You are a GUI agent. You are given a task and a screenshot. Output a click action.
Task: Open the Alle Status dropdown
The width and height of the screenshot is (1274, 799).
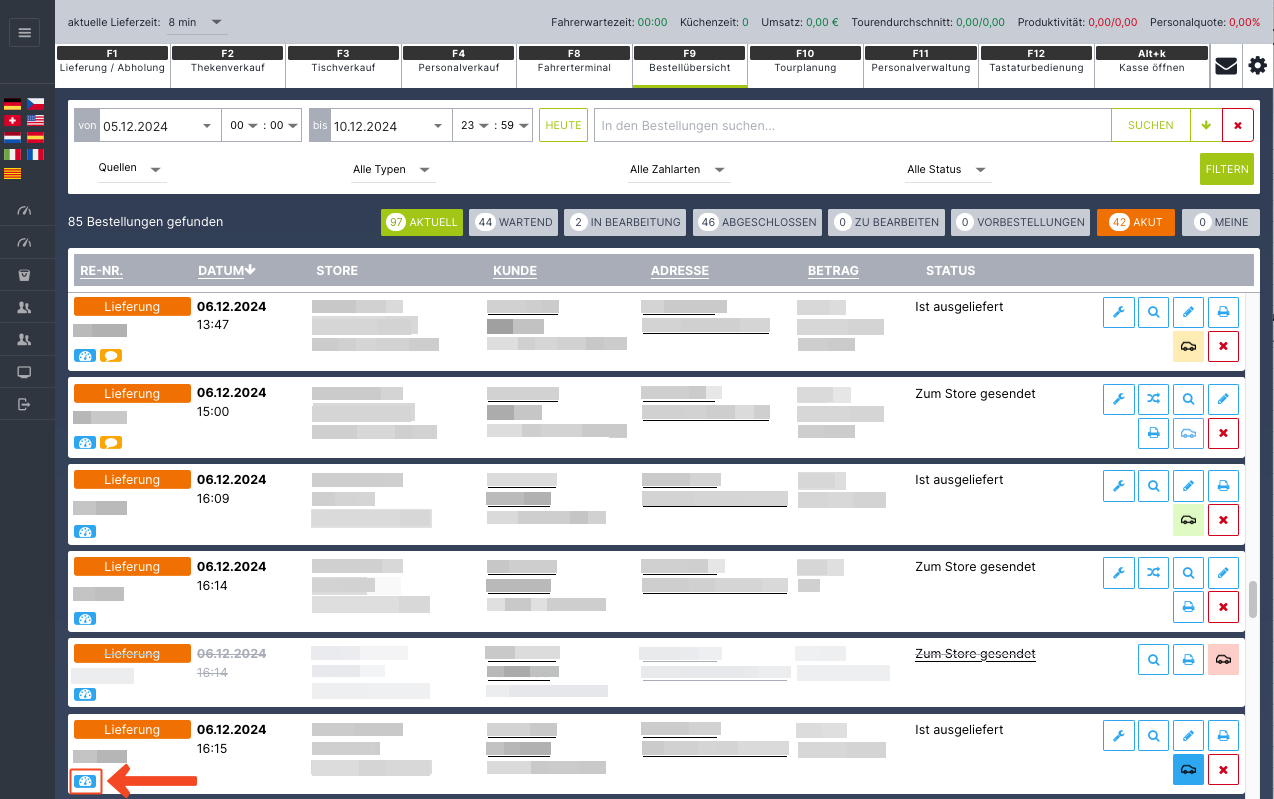tap(947, 170)
